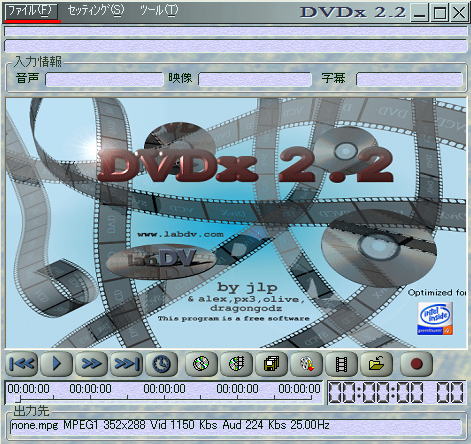
Task: Click the fast-forward double arrow button
Action: coord(91,364)
